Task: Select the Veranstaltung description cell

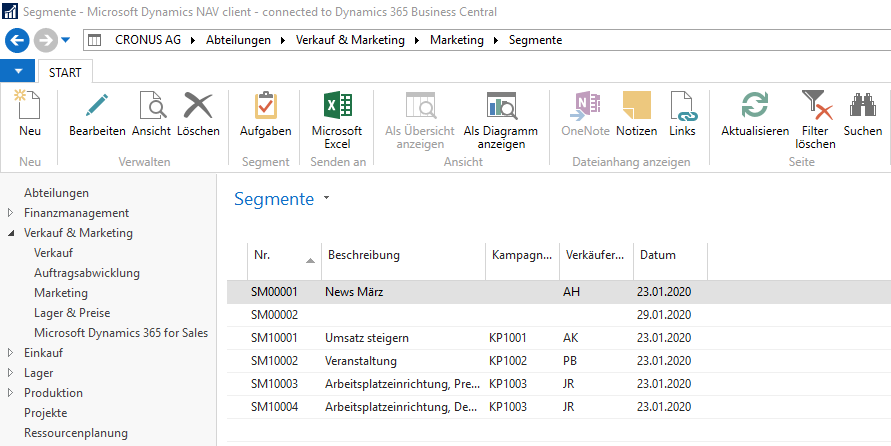Action: click(x=361, y=361)
